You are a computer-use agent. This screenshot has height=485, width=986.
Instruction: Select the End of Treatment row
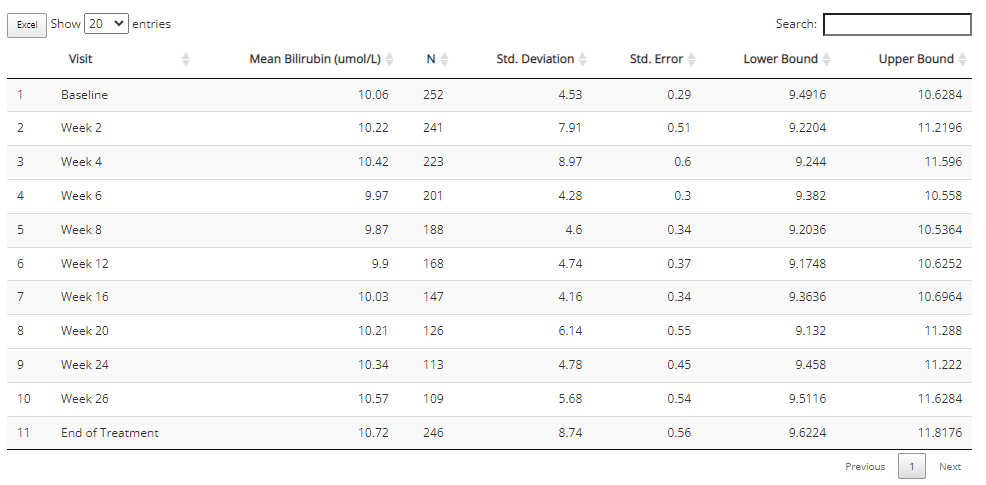[x=489, y=433]
